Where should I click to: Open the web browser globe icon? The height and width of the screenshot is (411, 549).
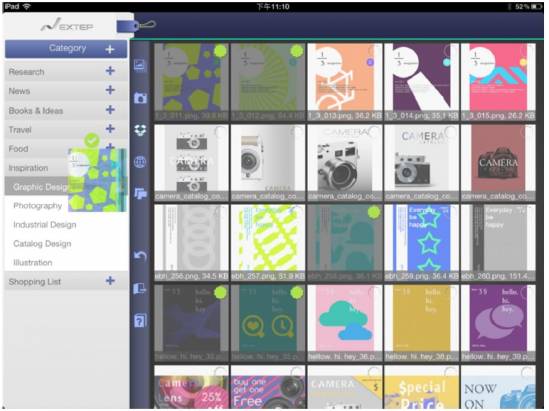(140, 162)
